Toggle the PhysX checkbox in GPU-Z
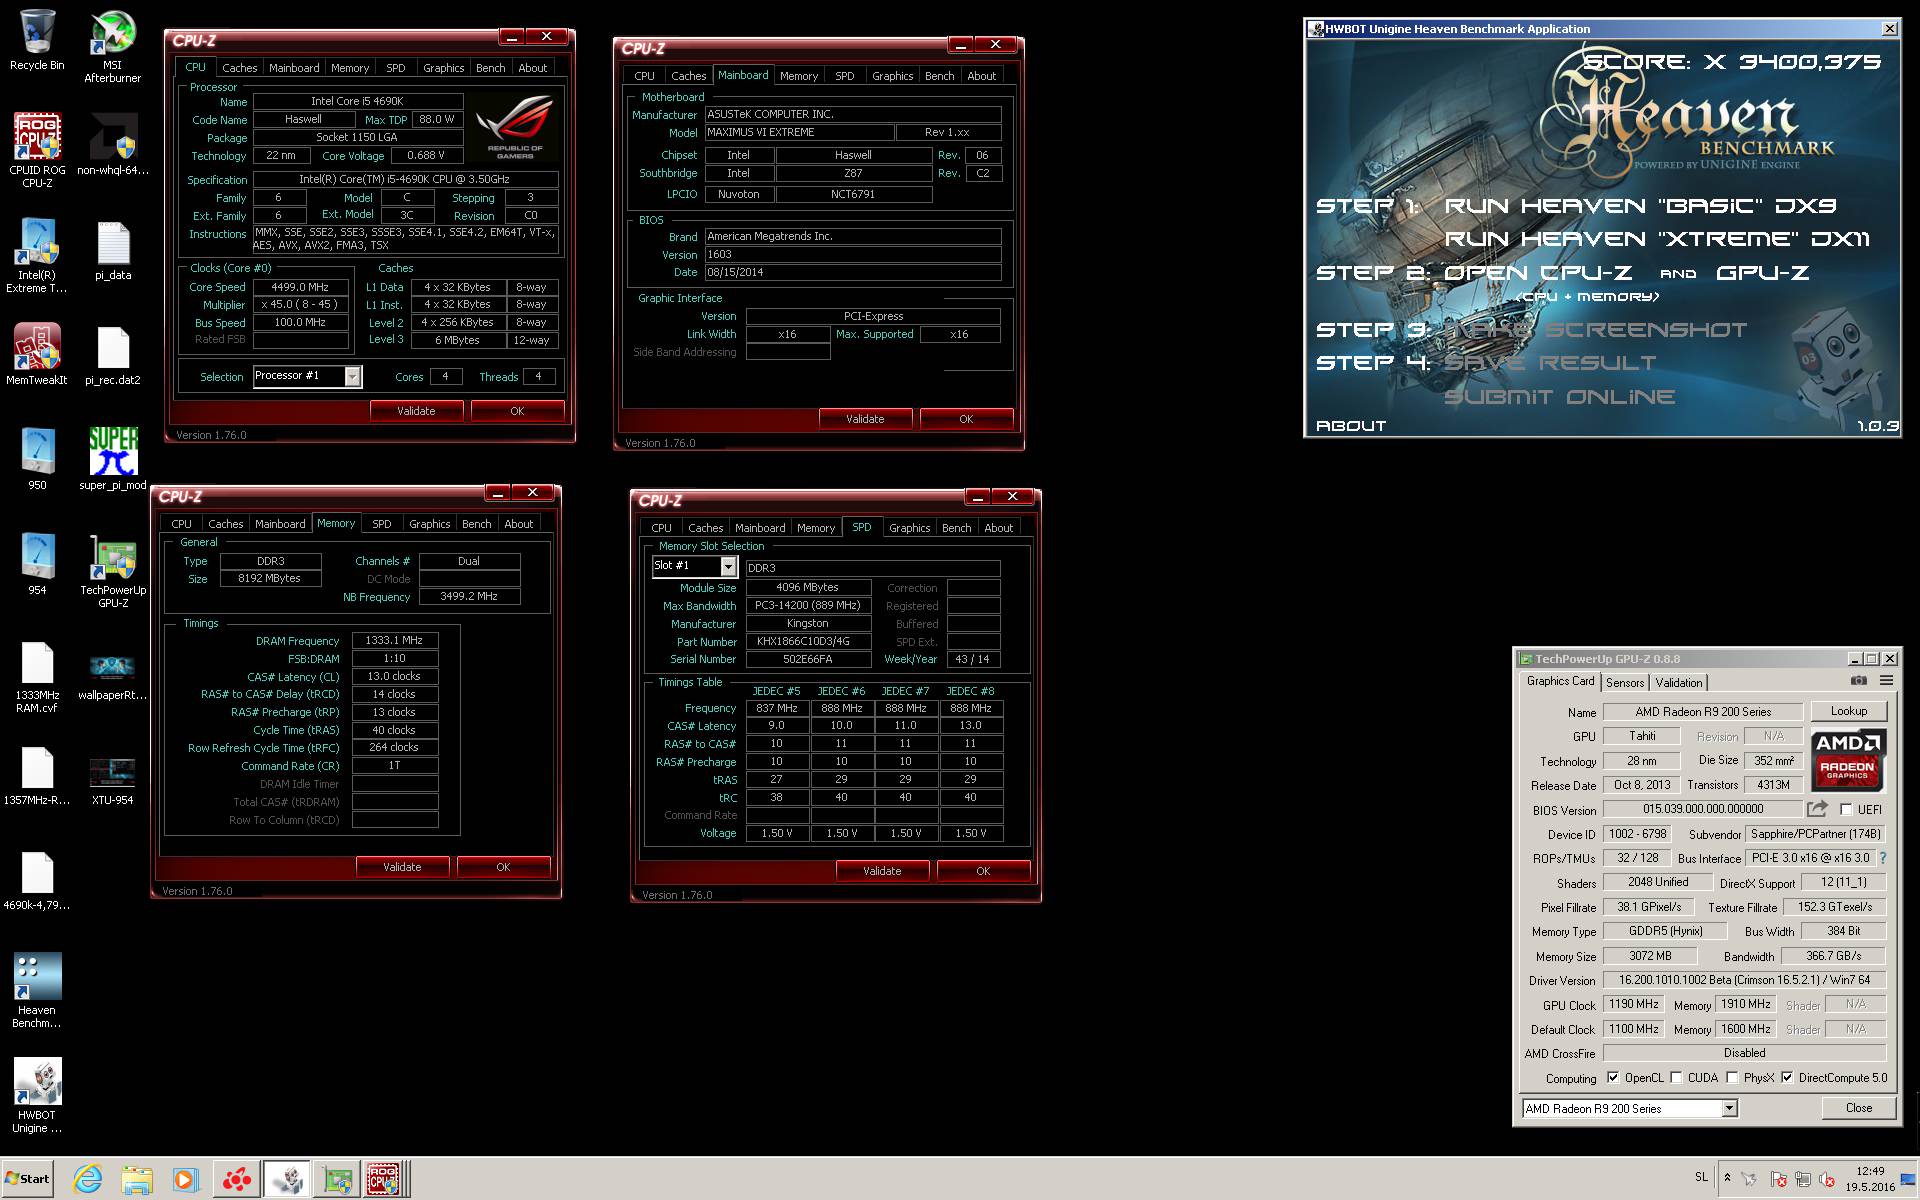The image size is (1920, 1200). click(x=1732, y=1077)
